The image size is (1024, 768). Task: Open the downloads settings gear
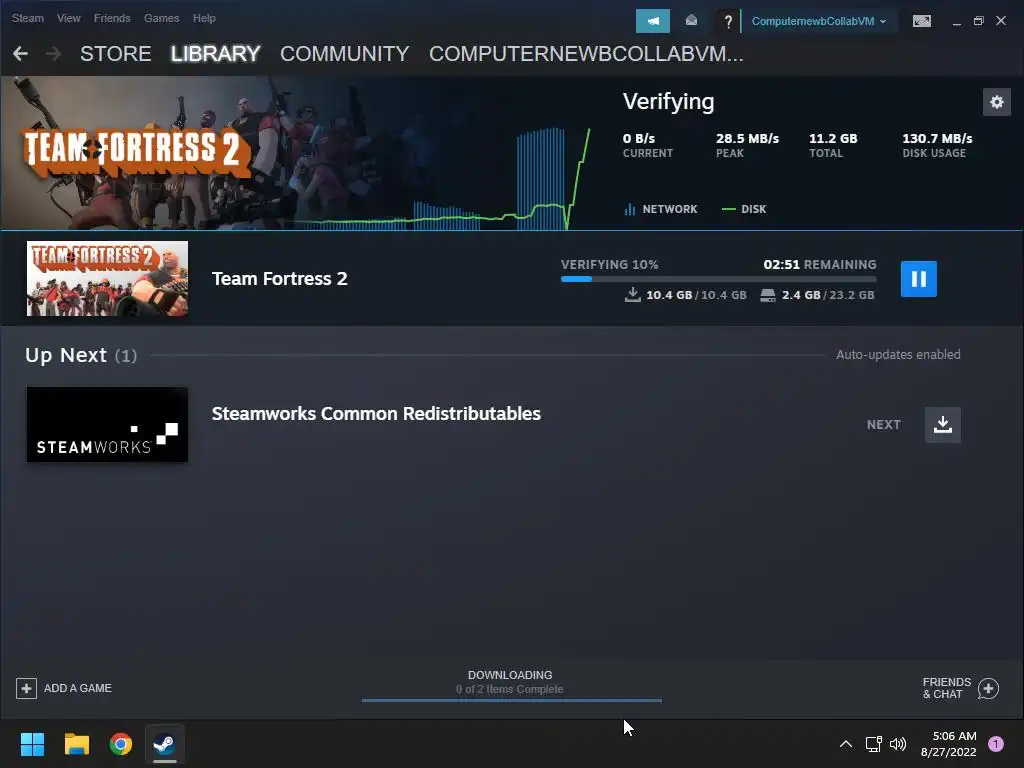pos(997,102)
